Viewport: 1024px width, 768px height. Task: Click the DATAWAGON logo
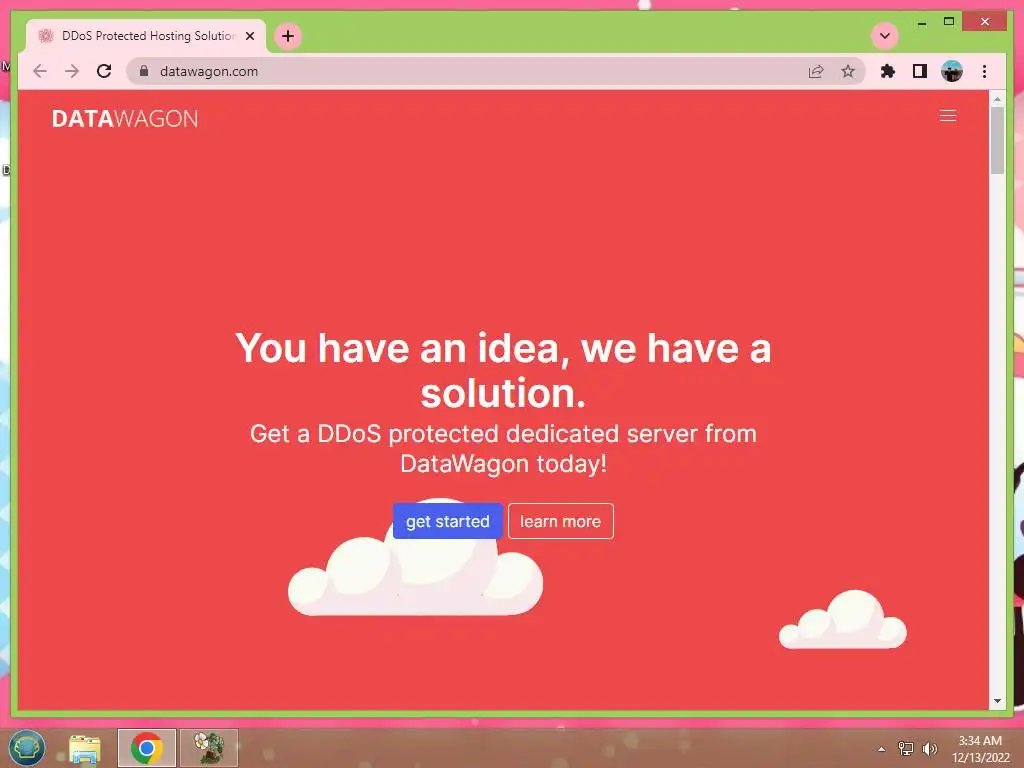(x=125, y=119)
